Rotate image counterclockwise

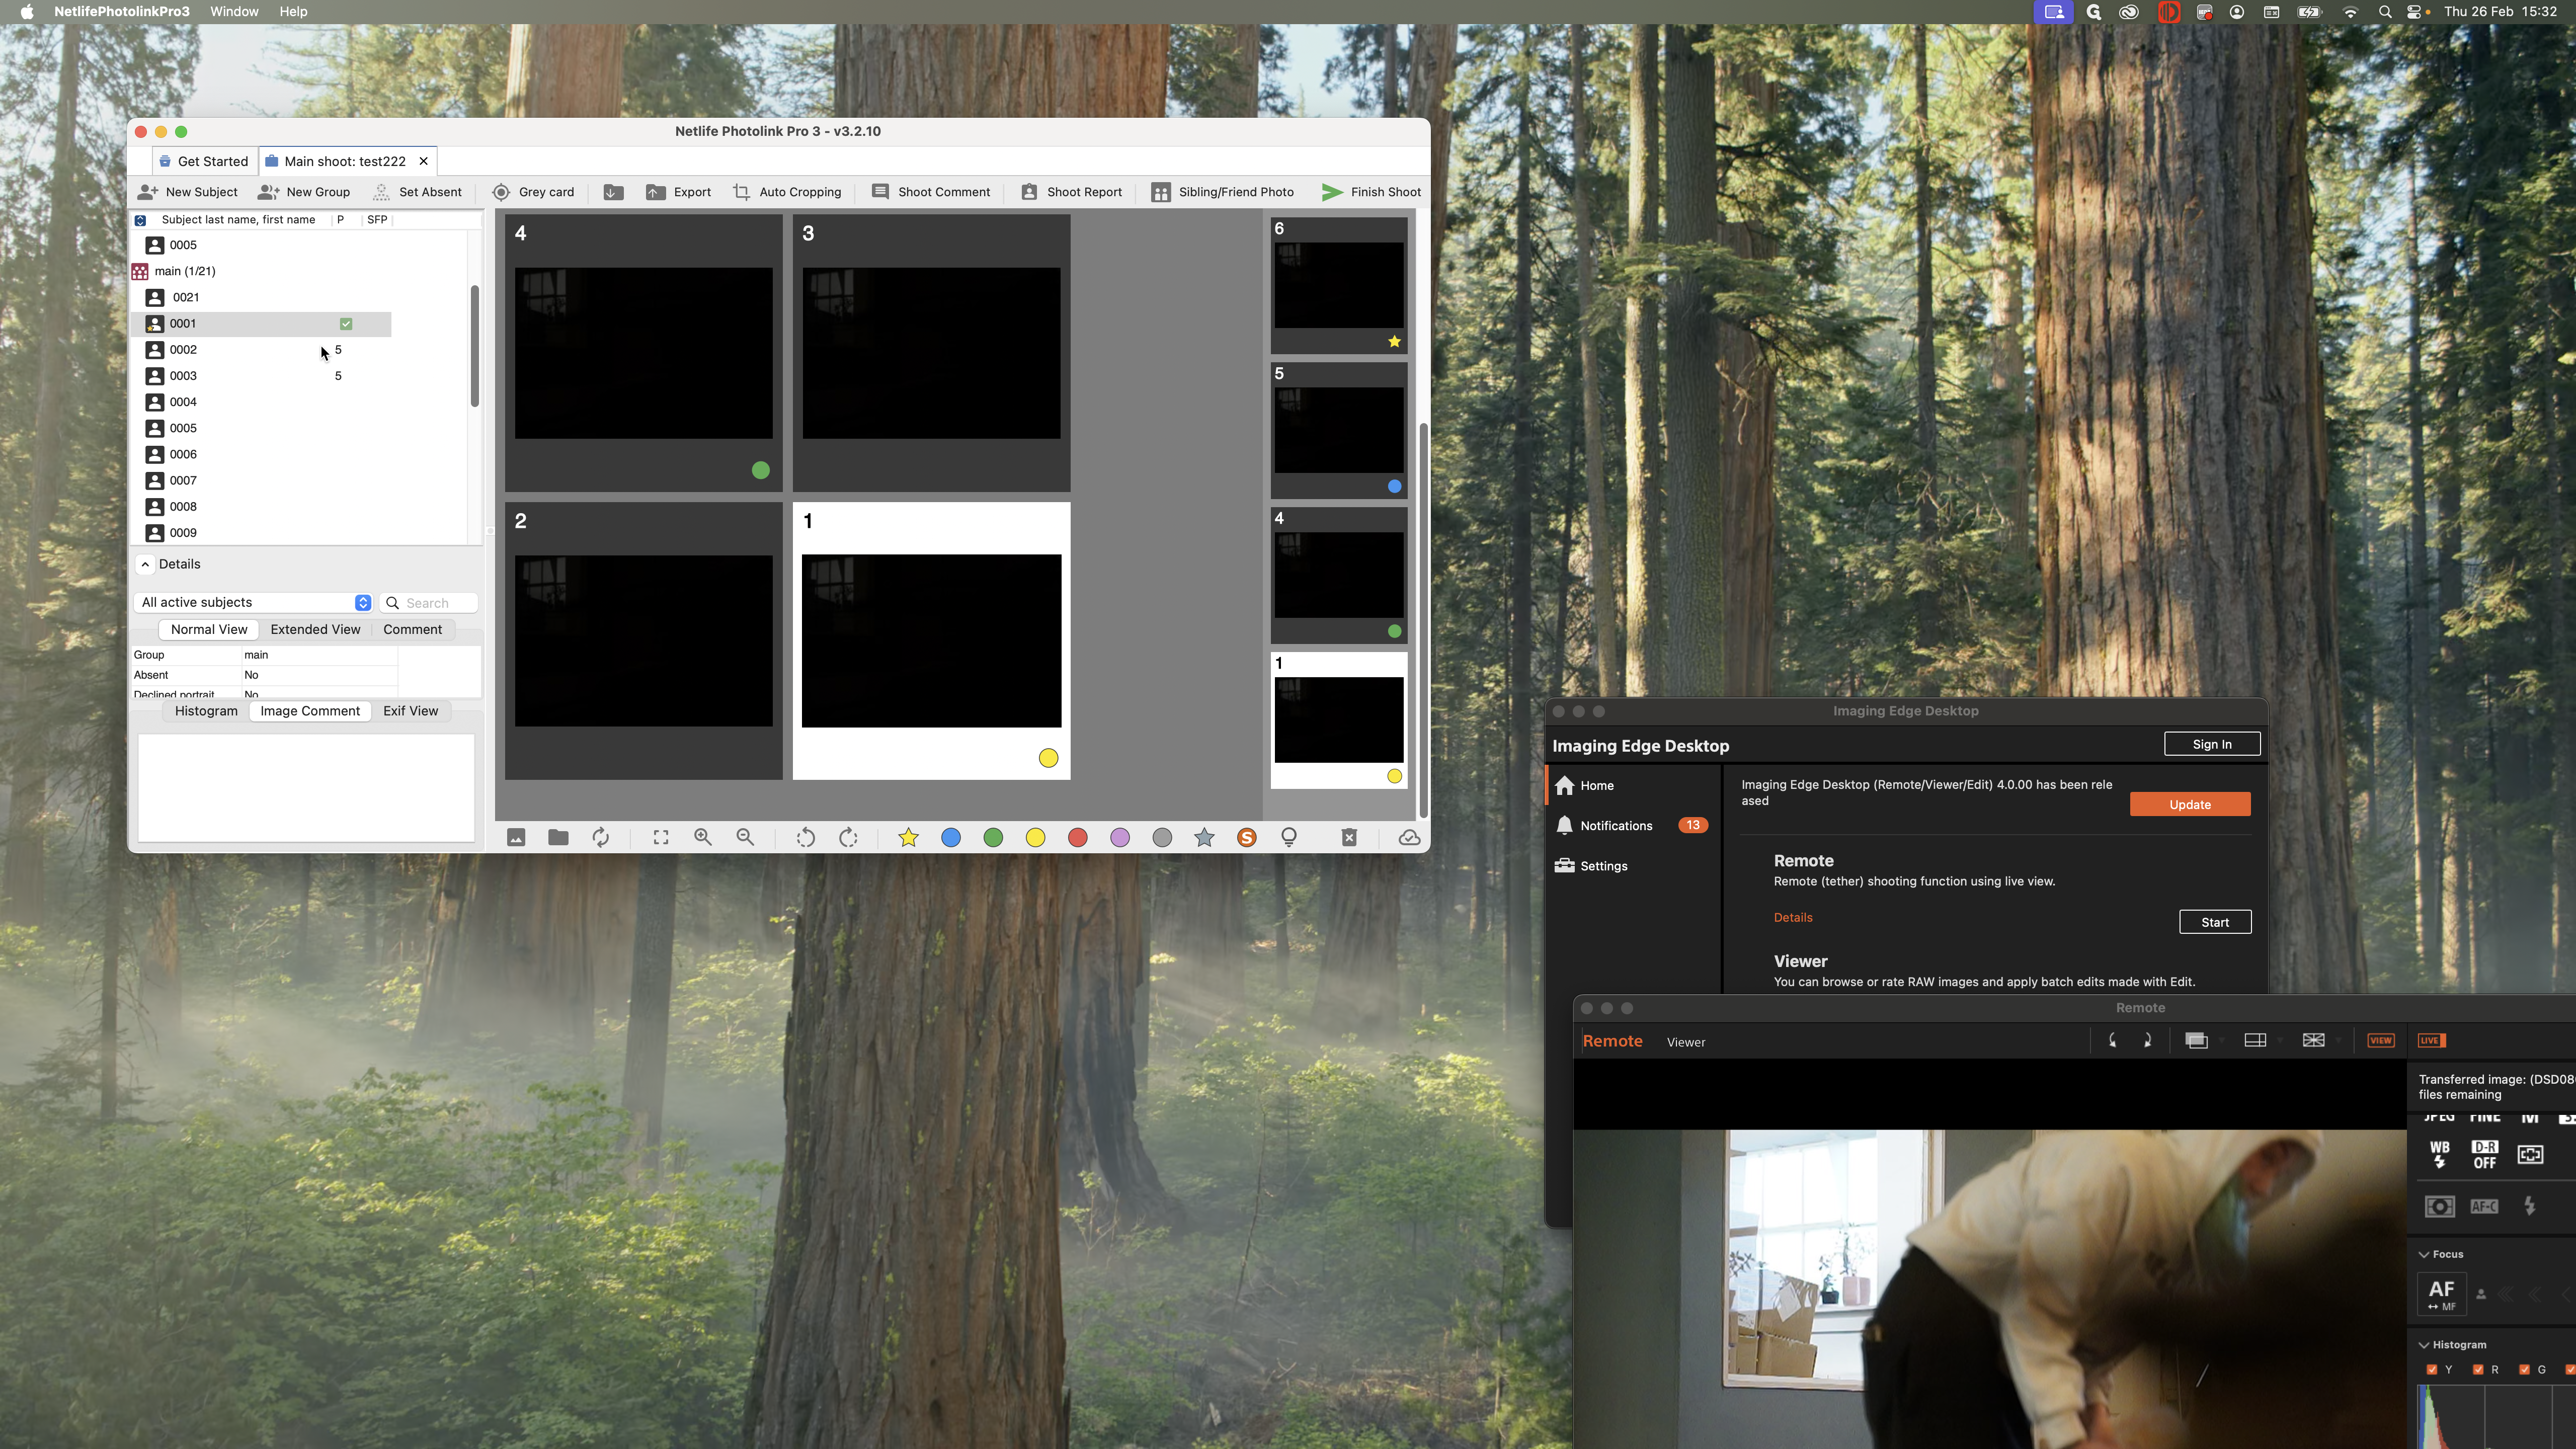click(x=805, y=838)
